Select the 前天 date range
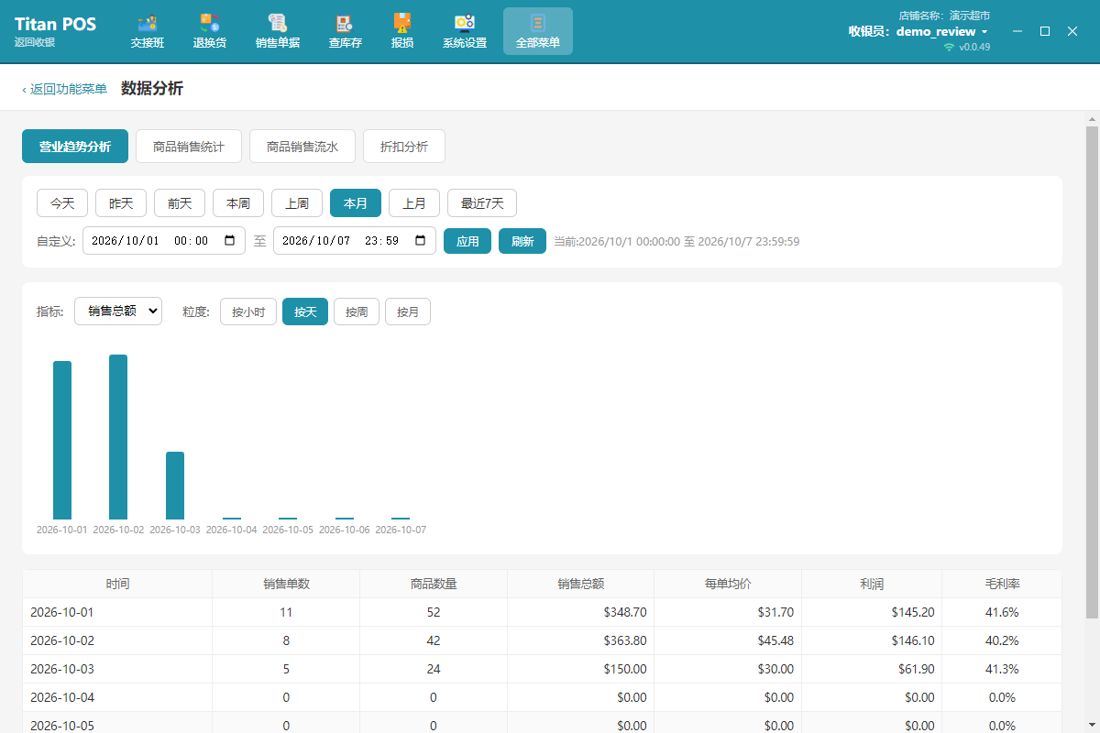This screenshot has width=1100, height=733. coord(180,203)
